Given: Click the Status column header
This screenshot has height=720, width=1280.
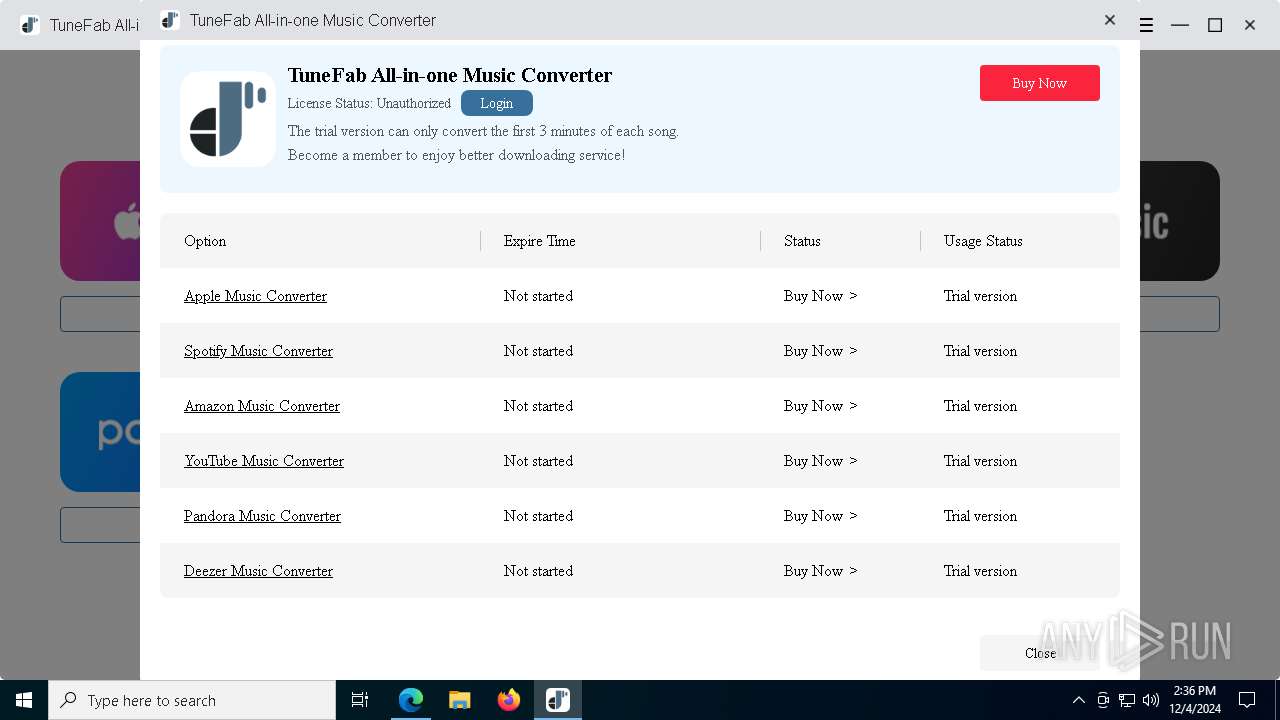Looking at the screenshot, I should coord(802,241).
